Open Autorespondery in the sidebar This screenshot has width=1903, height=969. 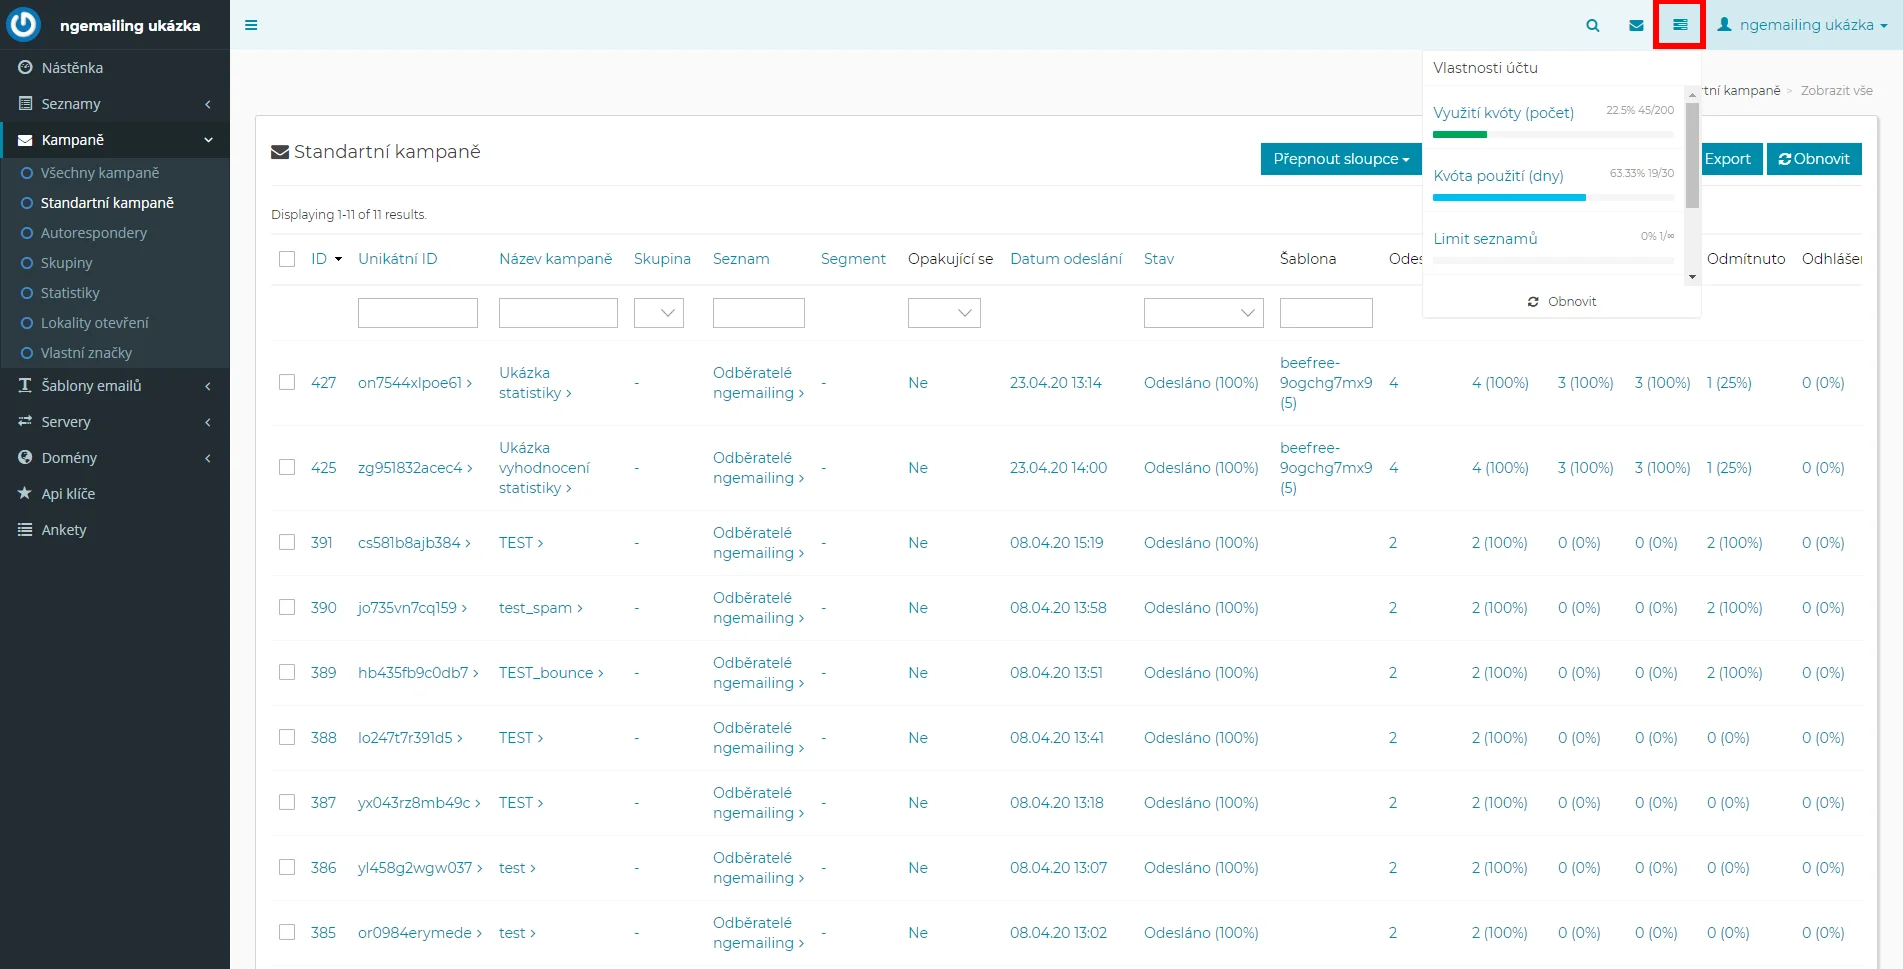[93, 233]
